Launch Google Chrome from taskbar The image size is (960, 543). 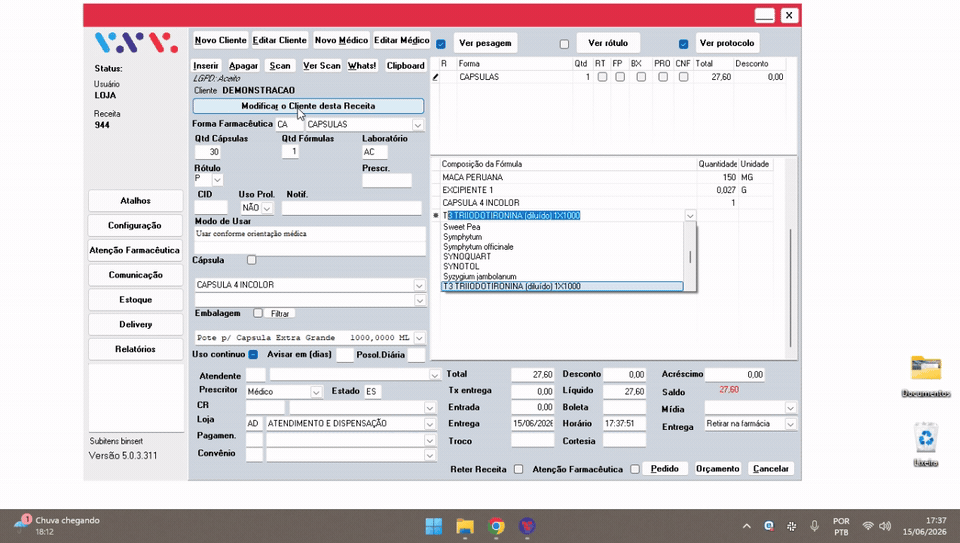point(496,526)
